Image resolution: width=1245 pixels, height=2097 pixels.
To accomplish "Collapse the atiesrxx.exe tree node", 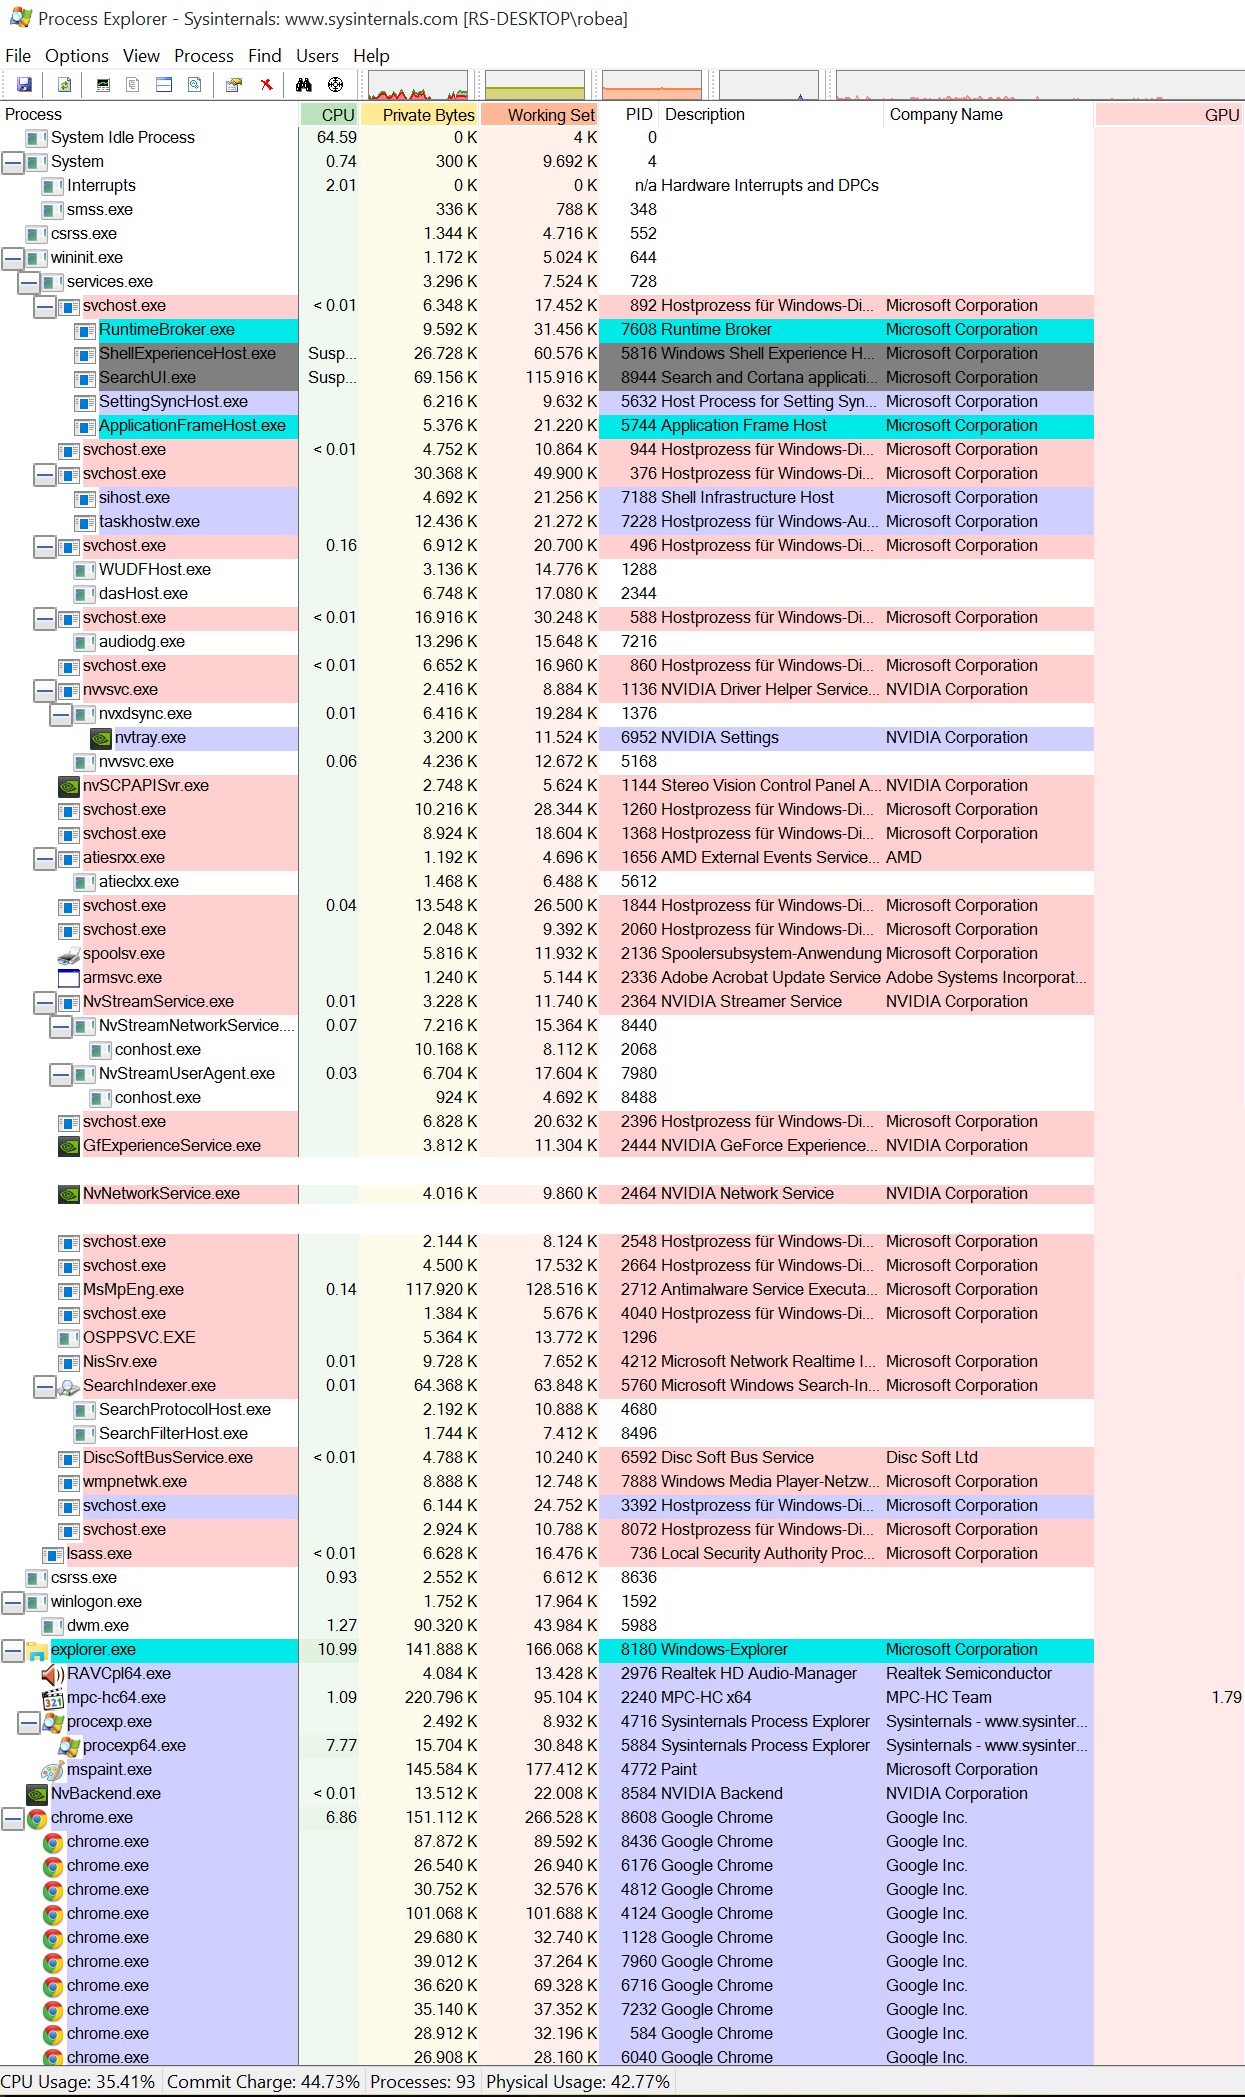I will tap(45, 858).
